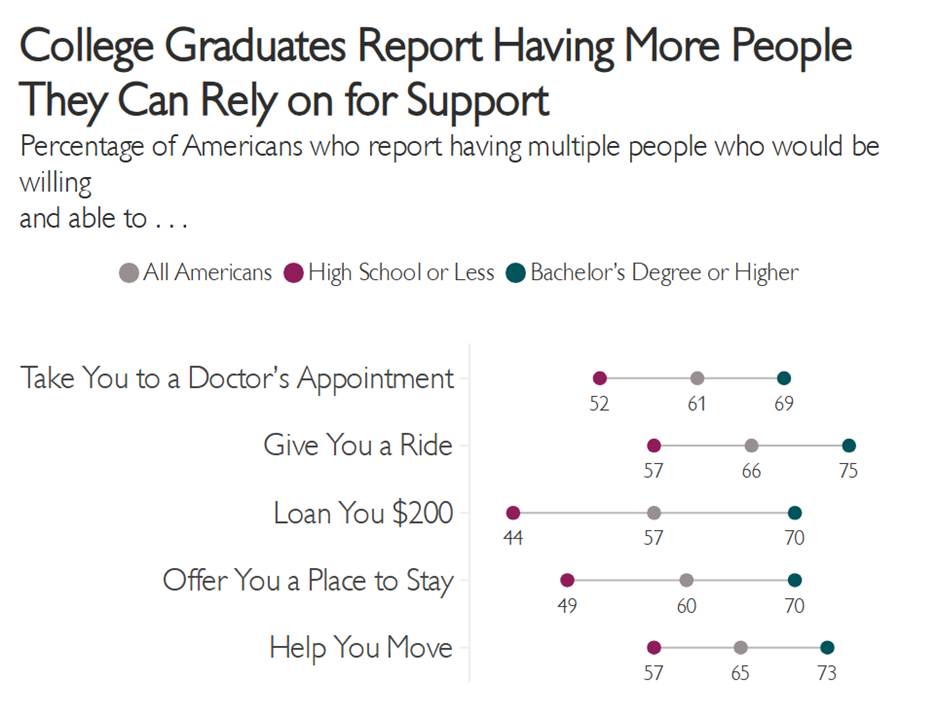Click the gray 65 dot on Help You Move
This screenshot has height=716, width=937.
click(x=740, y=647)
